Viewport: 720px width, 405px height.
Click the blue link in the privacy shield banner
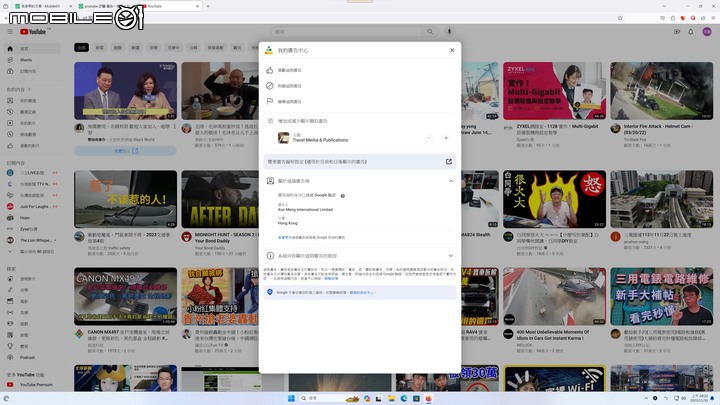(362, 292)
